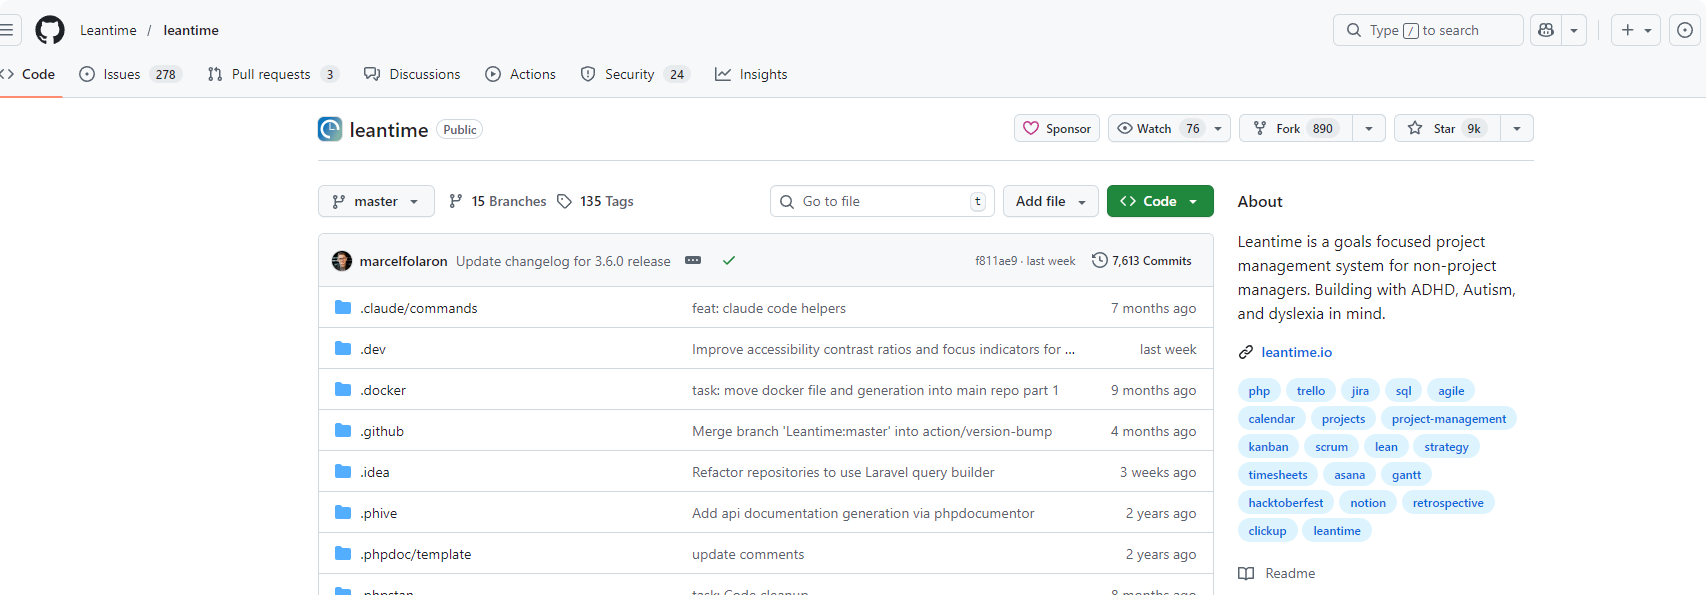Open the .idea folder
The width and height of the screenshot is (1706, 595).
[x=375, y=472]
